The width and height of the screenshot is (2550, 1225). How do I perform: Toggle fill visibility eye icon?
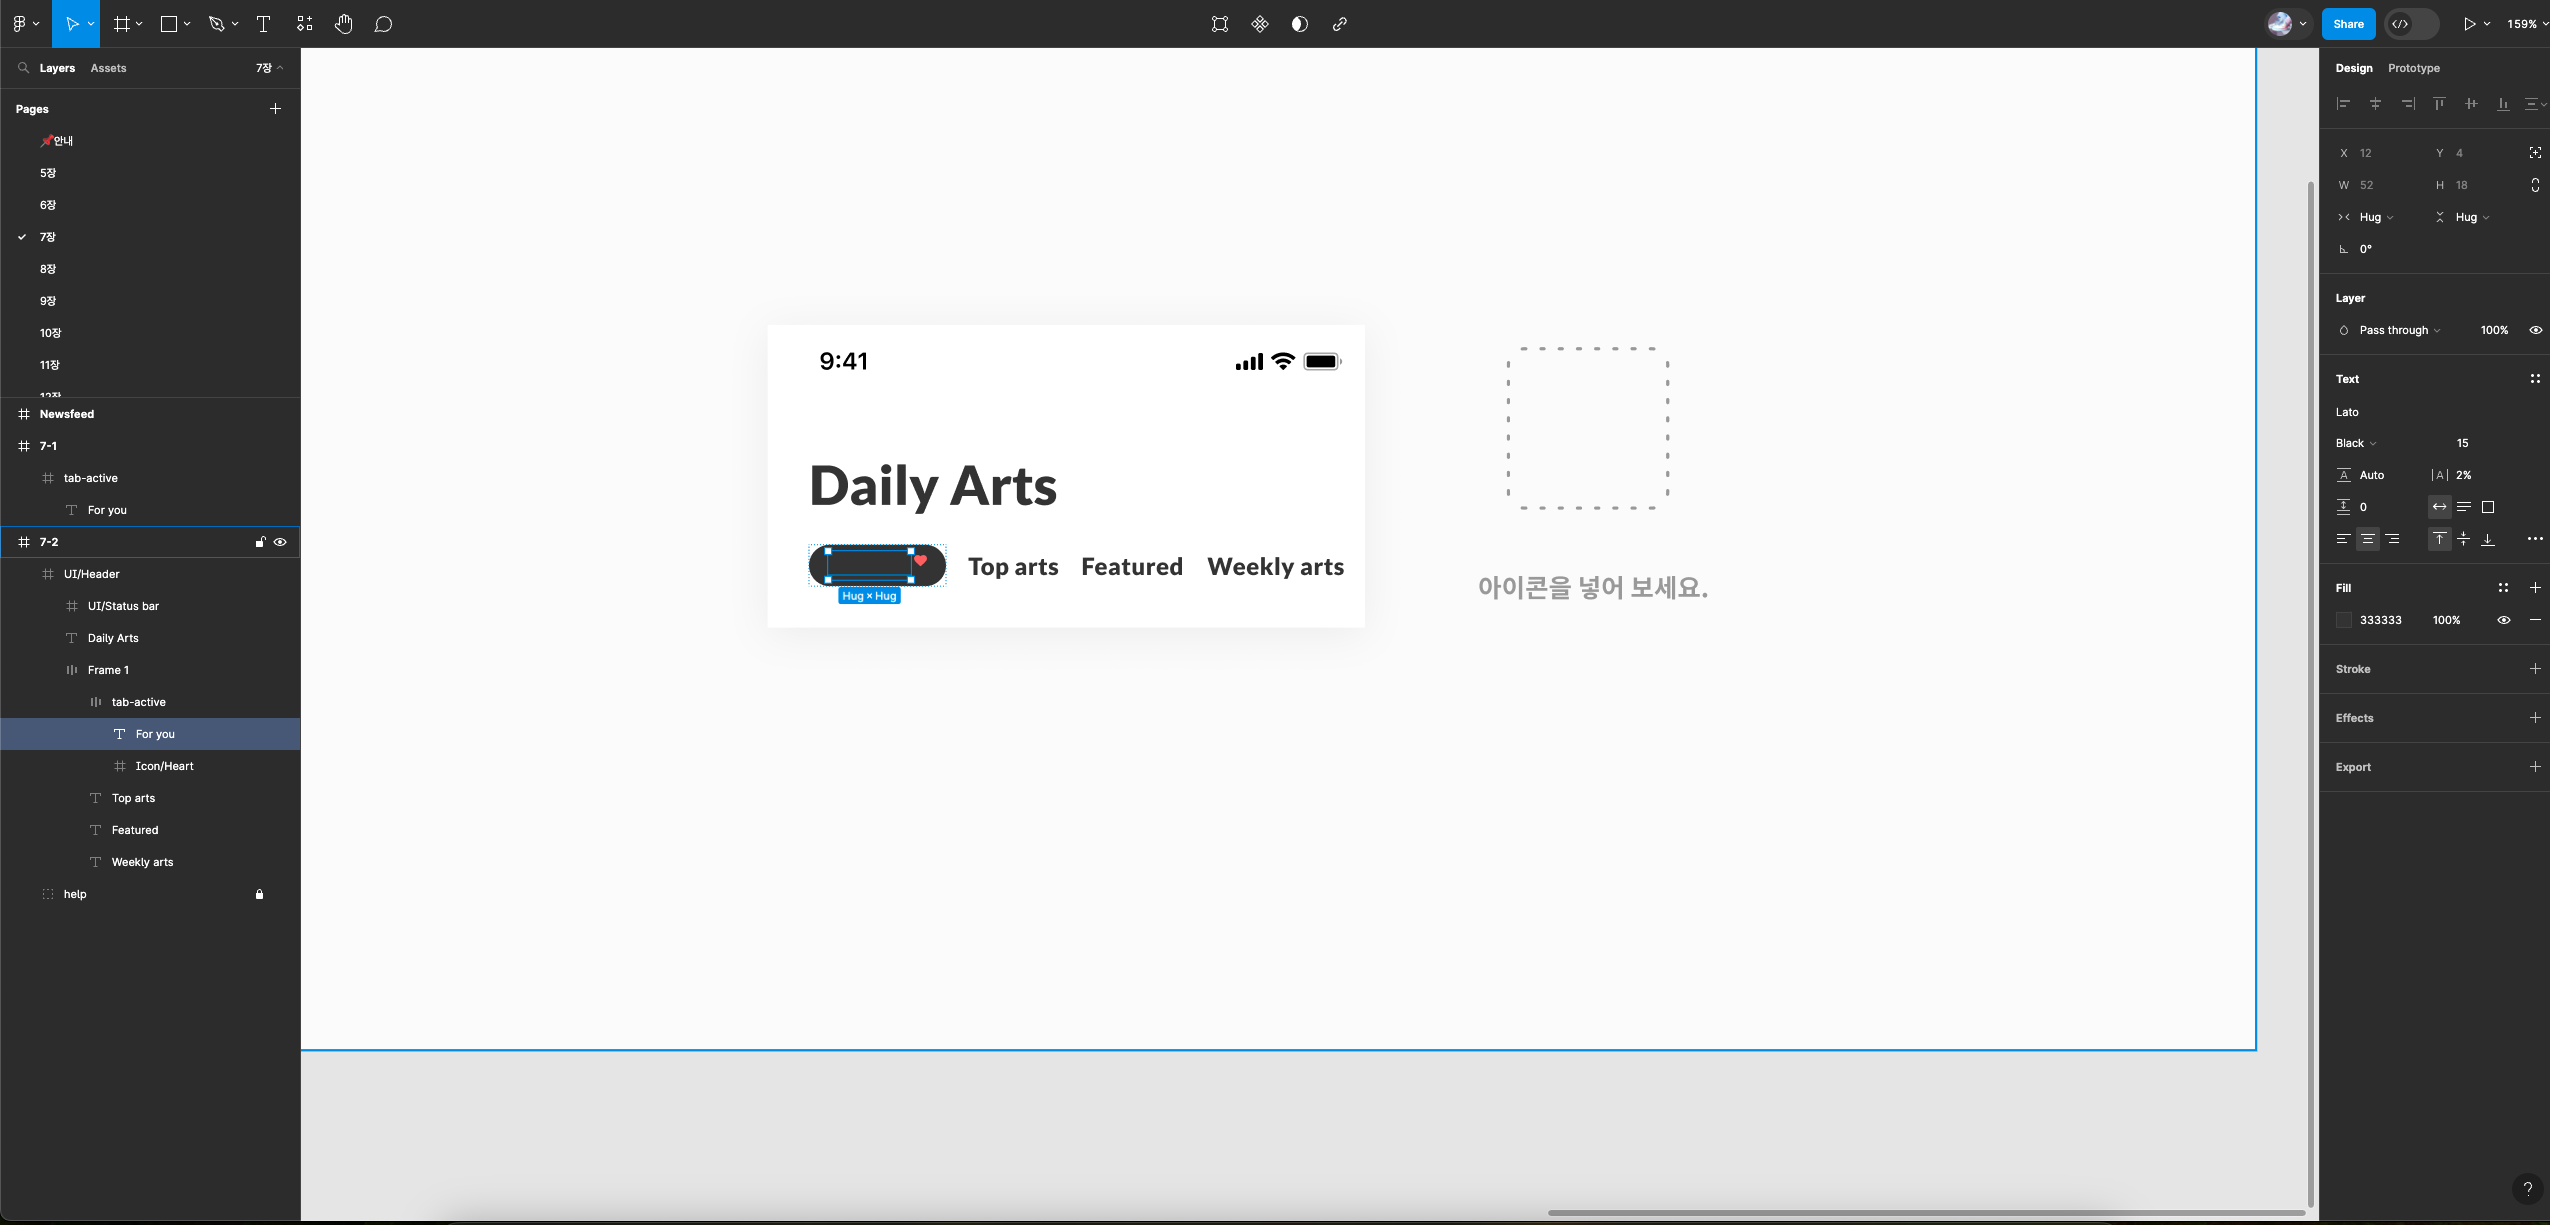tap(2503, 620)
